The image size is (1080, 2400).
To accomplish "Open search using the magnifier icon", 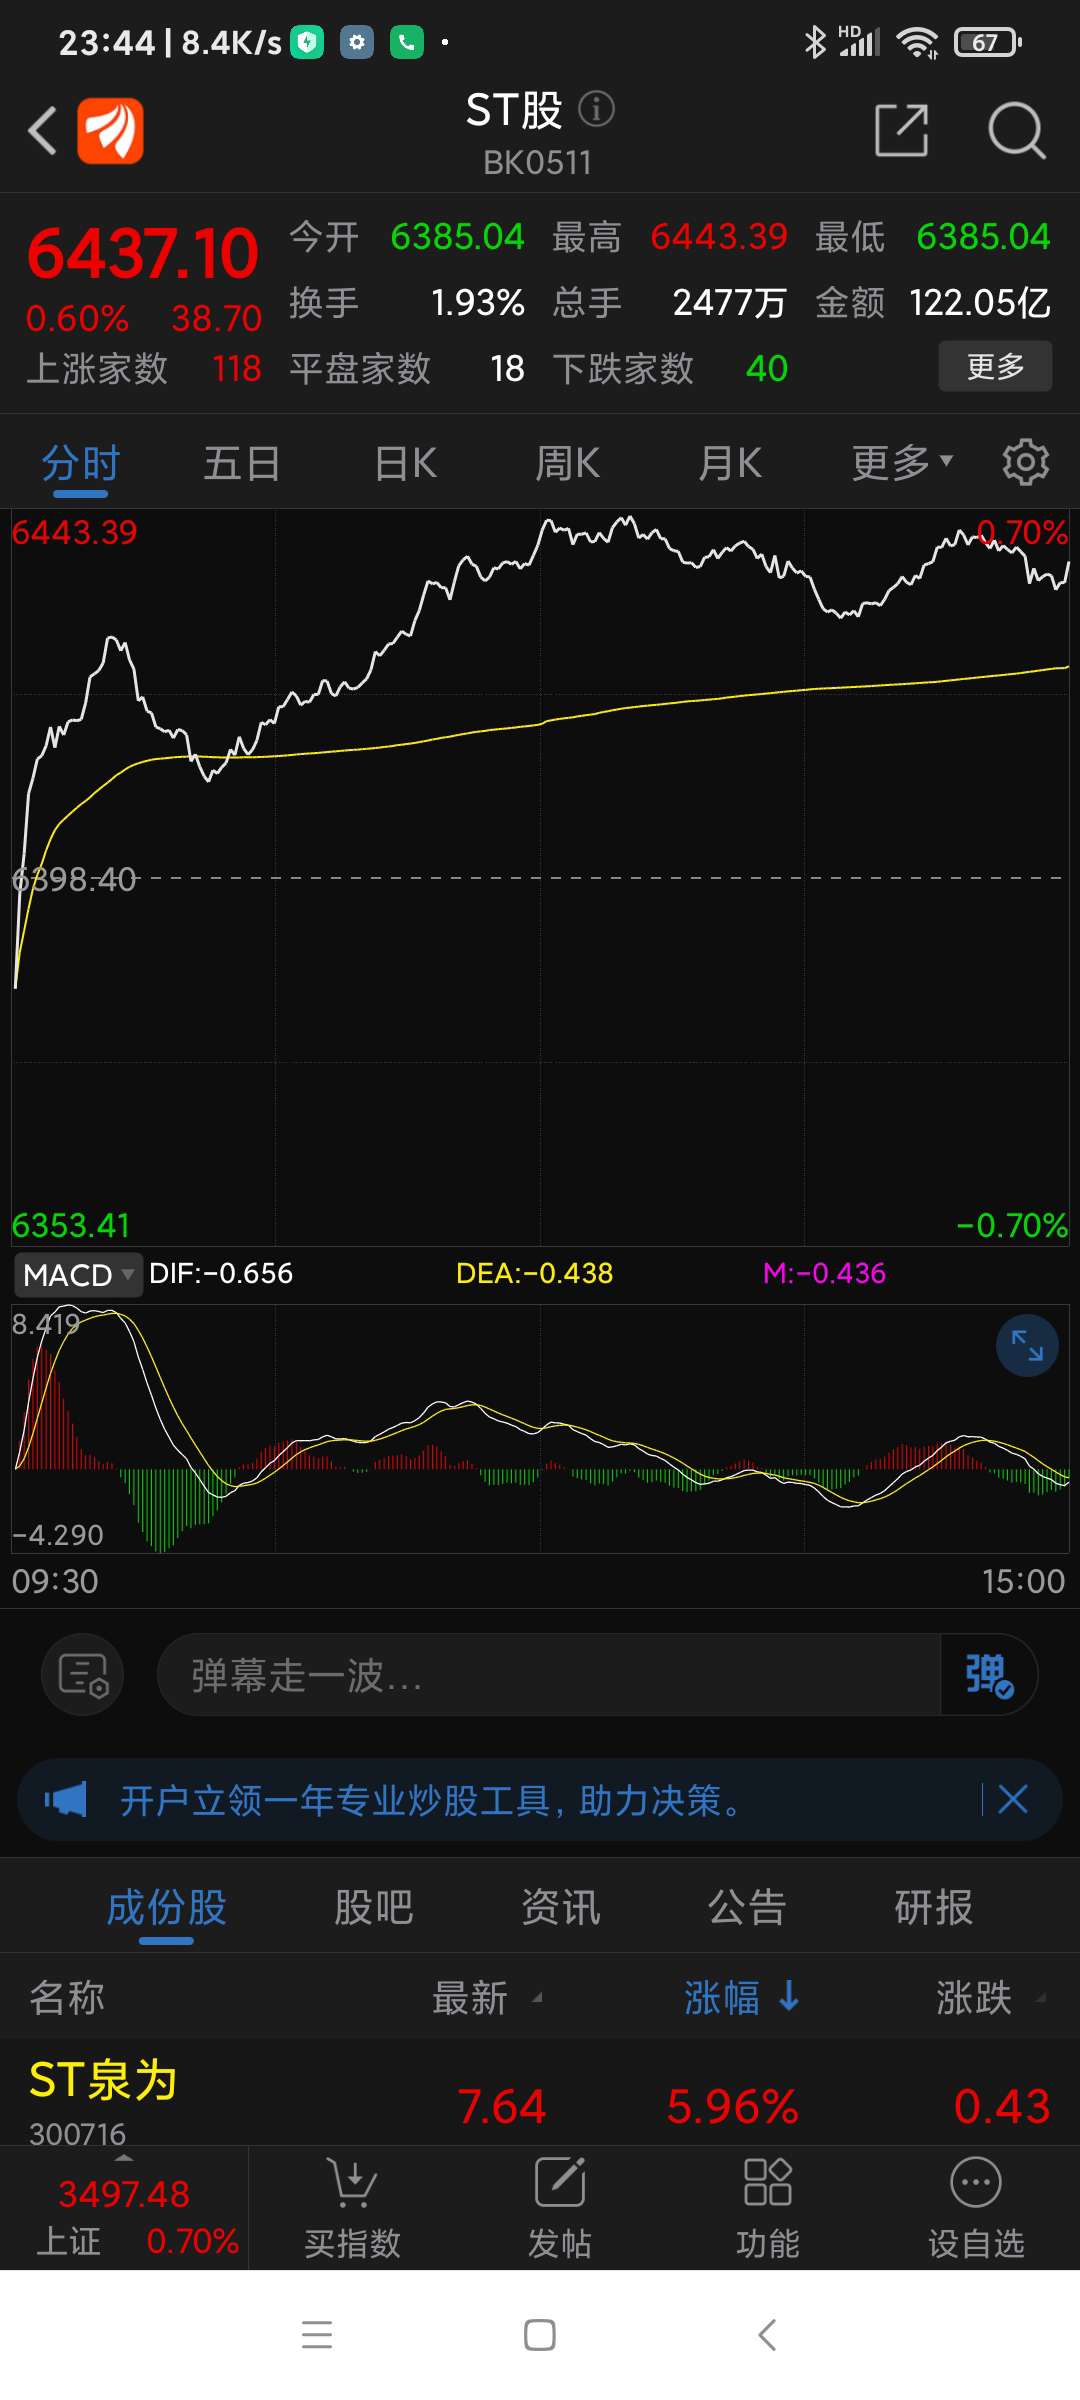I will point(1016,130).
